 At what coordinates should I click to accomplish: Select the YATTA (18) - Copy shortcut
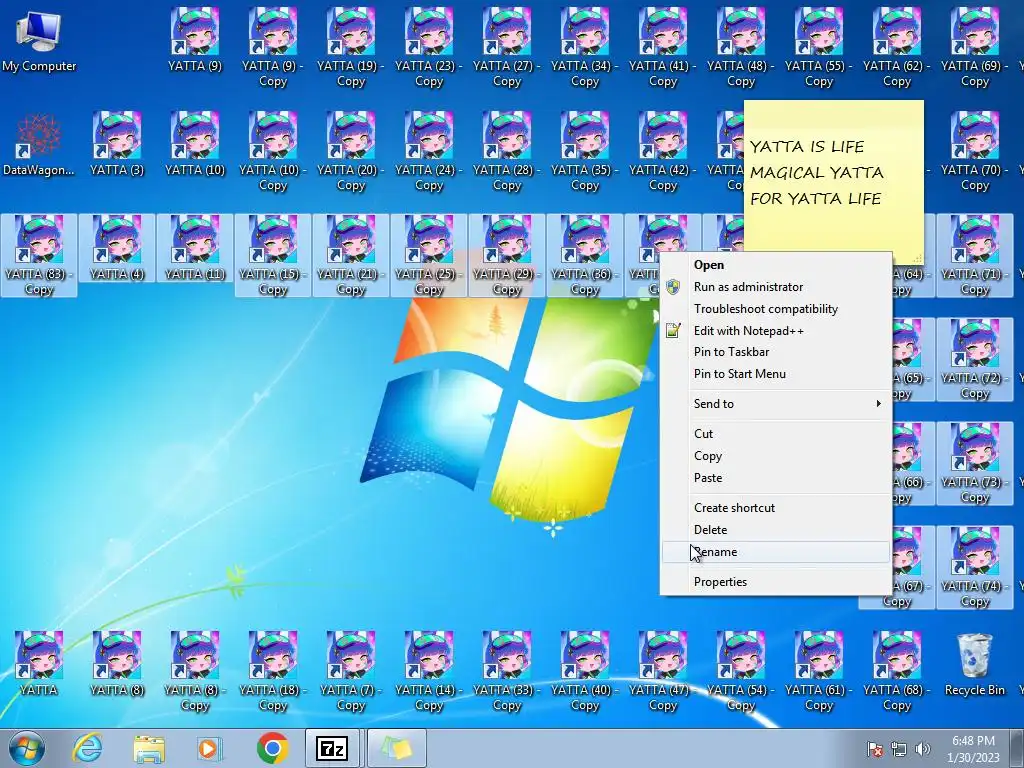click(x=273, y=671)
